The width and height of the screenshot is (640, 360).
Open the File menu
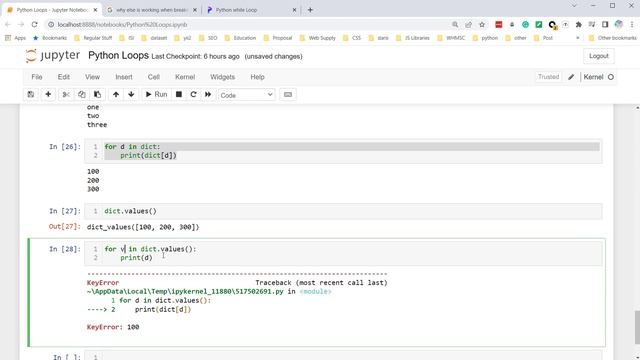37,77
